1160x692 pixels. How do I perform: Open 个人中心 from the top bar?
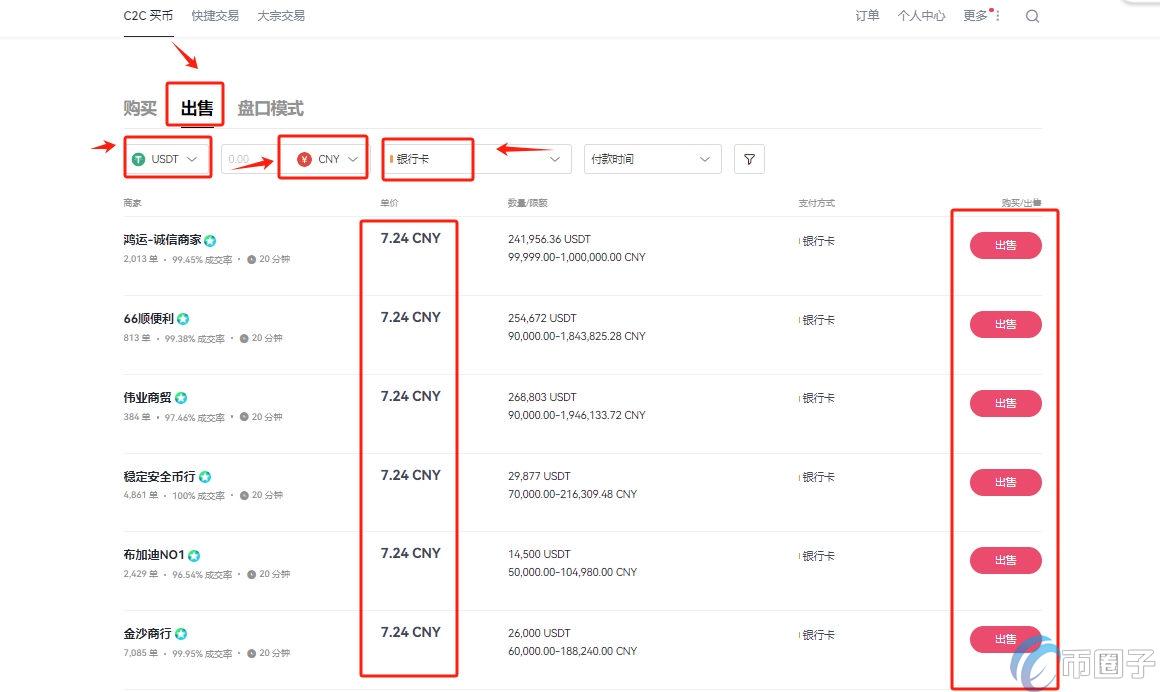[921, 15]
